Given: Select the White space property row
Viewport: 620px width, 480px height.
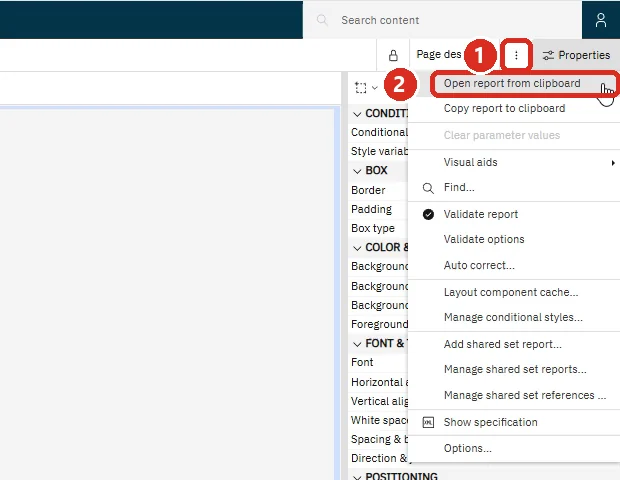Looking at the screenshot, I should [x=378, y=420].
